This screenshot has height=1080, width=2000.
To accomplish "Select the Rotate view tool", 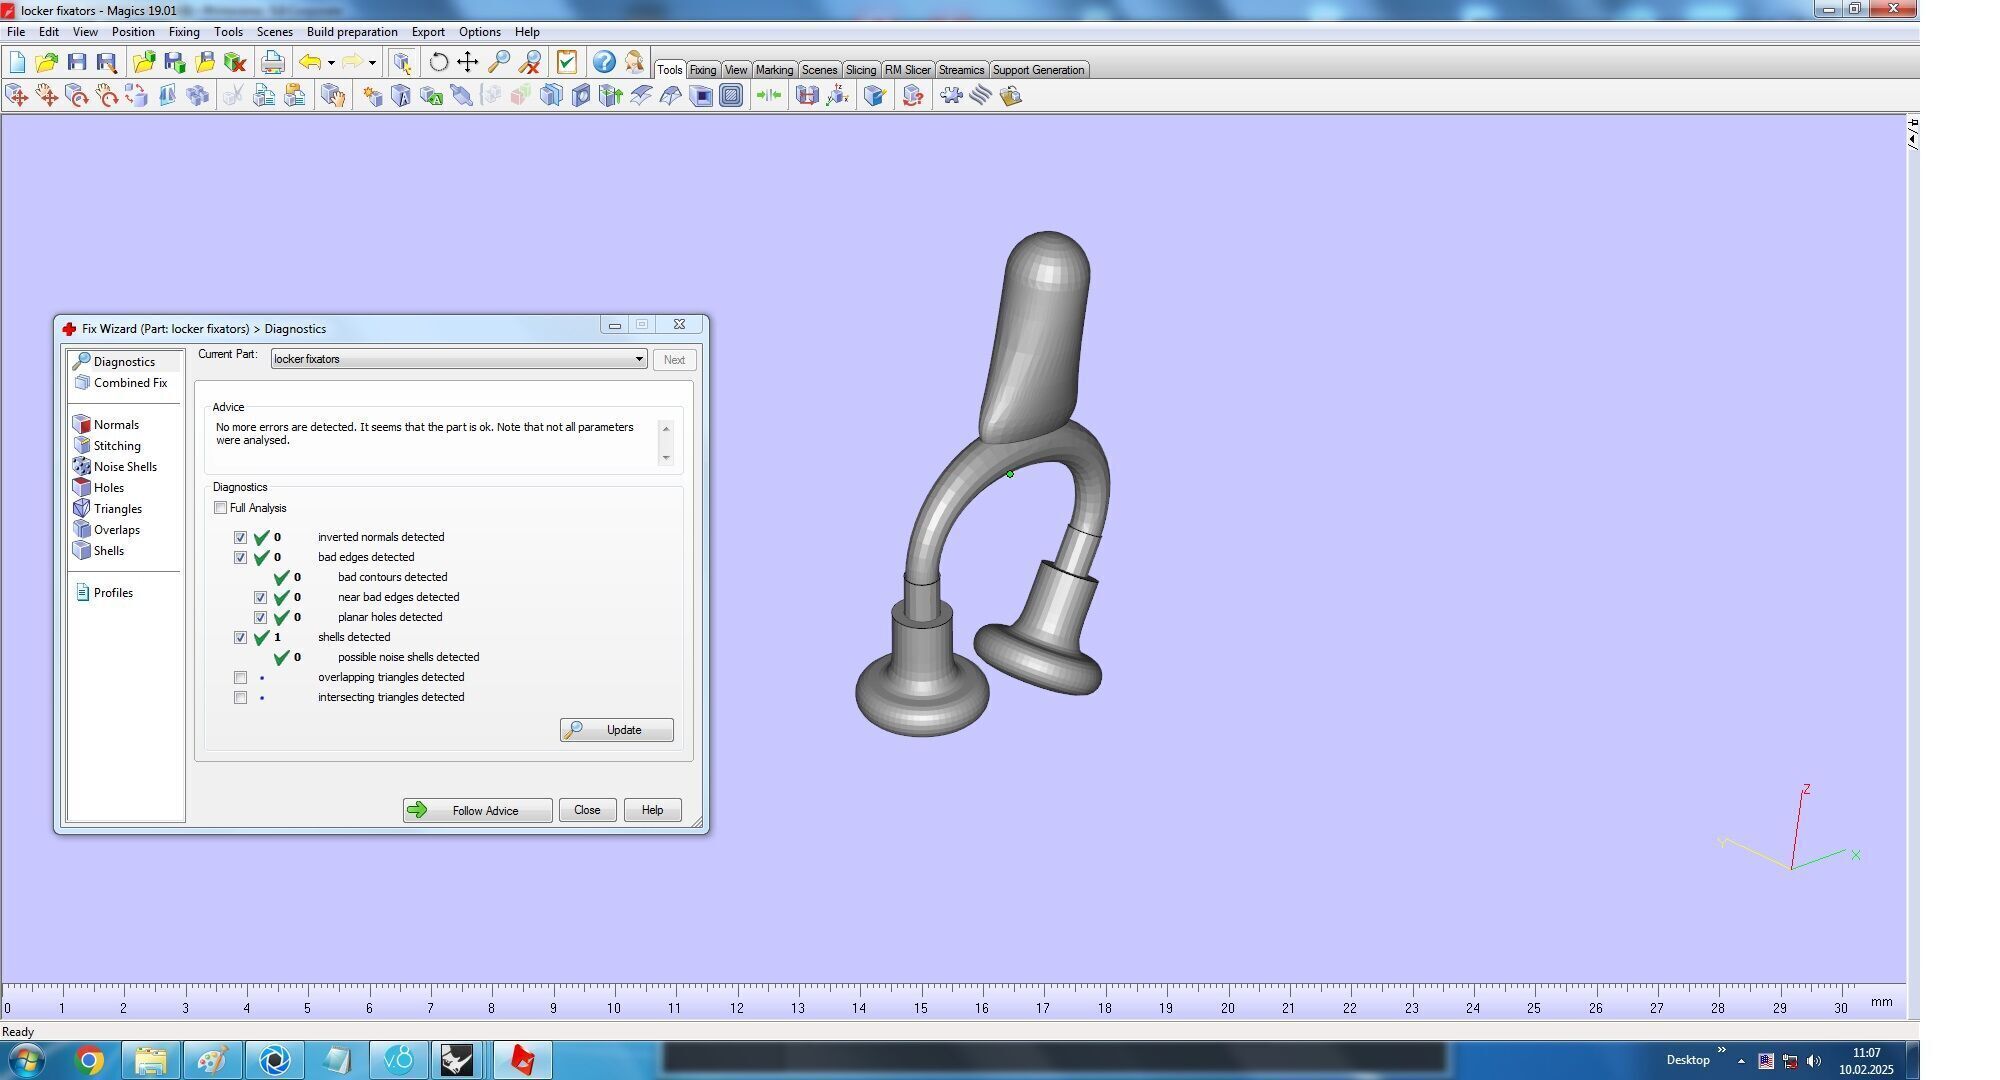I will tap(438, 62).
